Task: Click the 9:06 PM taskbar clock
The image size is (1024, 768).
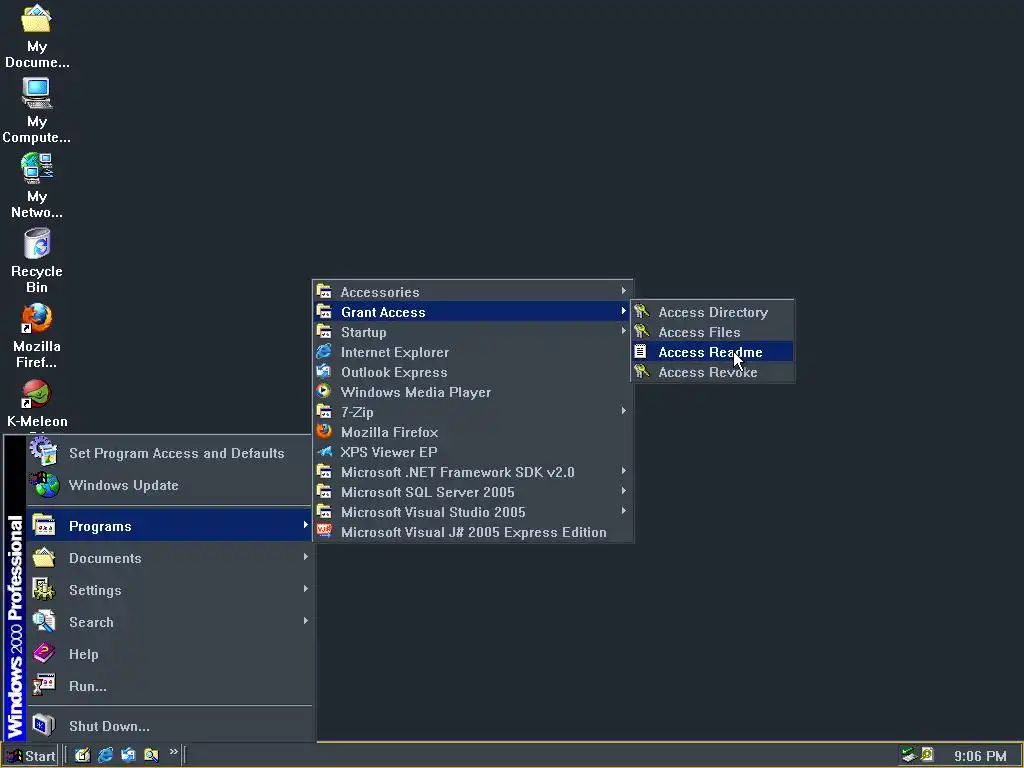Action: point(980,756)
